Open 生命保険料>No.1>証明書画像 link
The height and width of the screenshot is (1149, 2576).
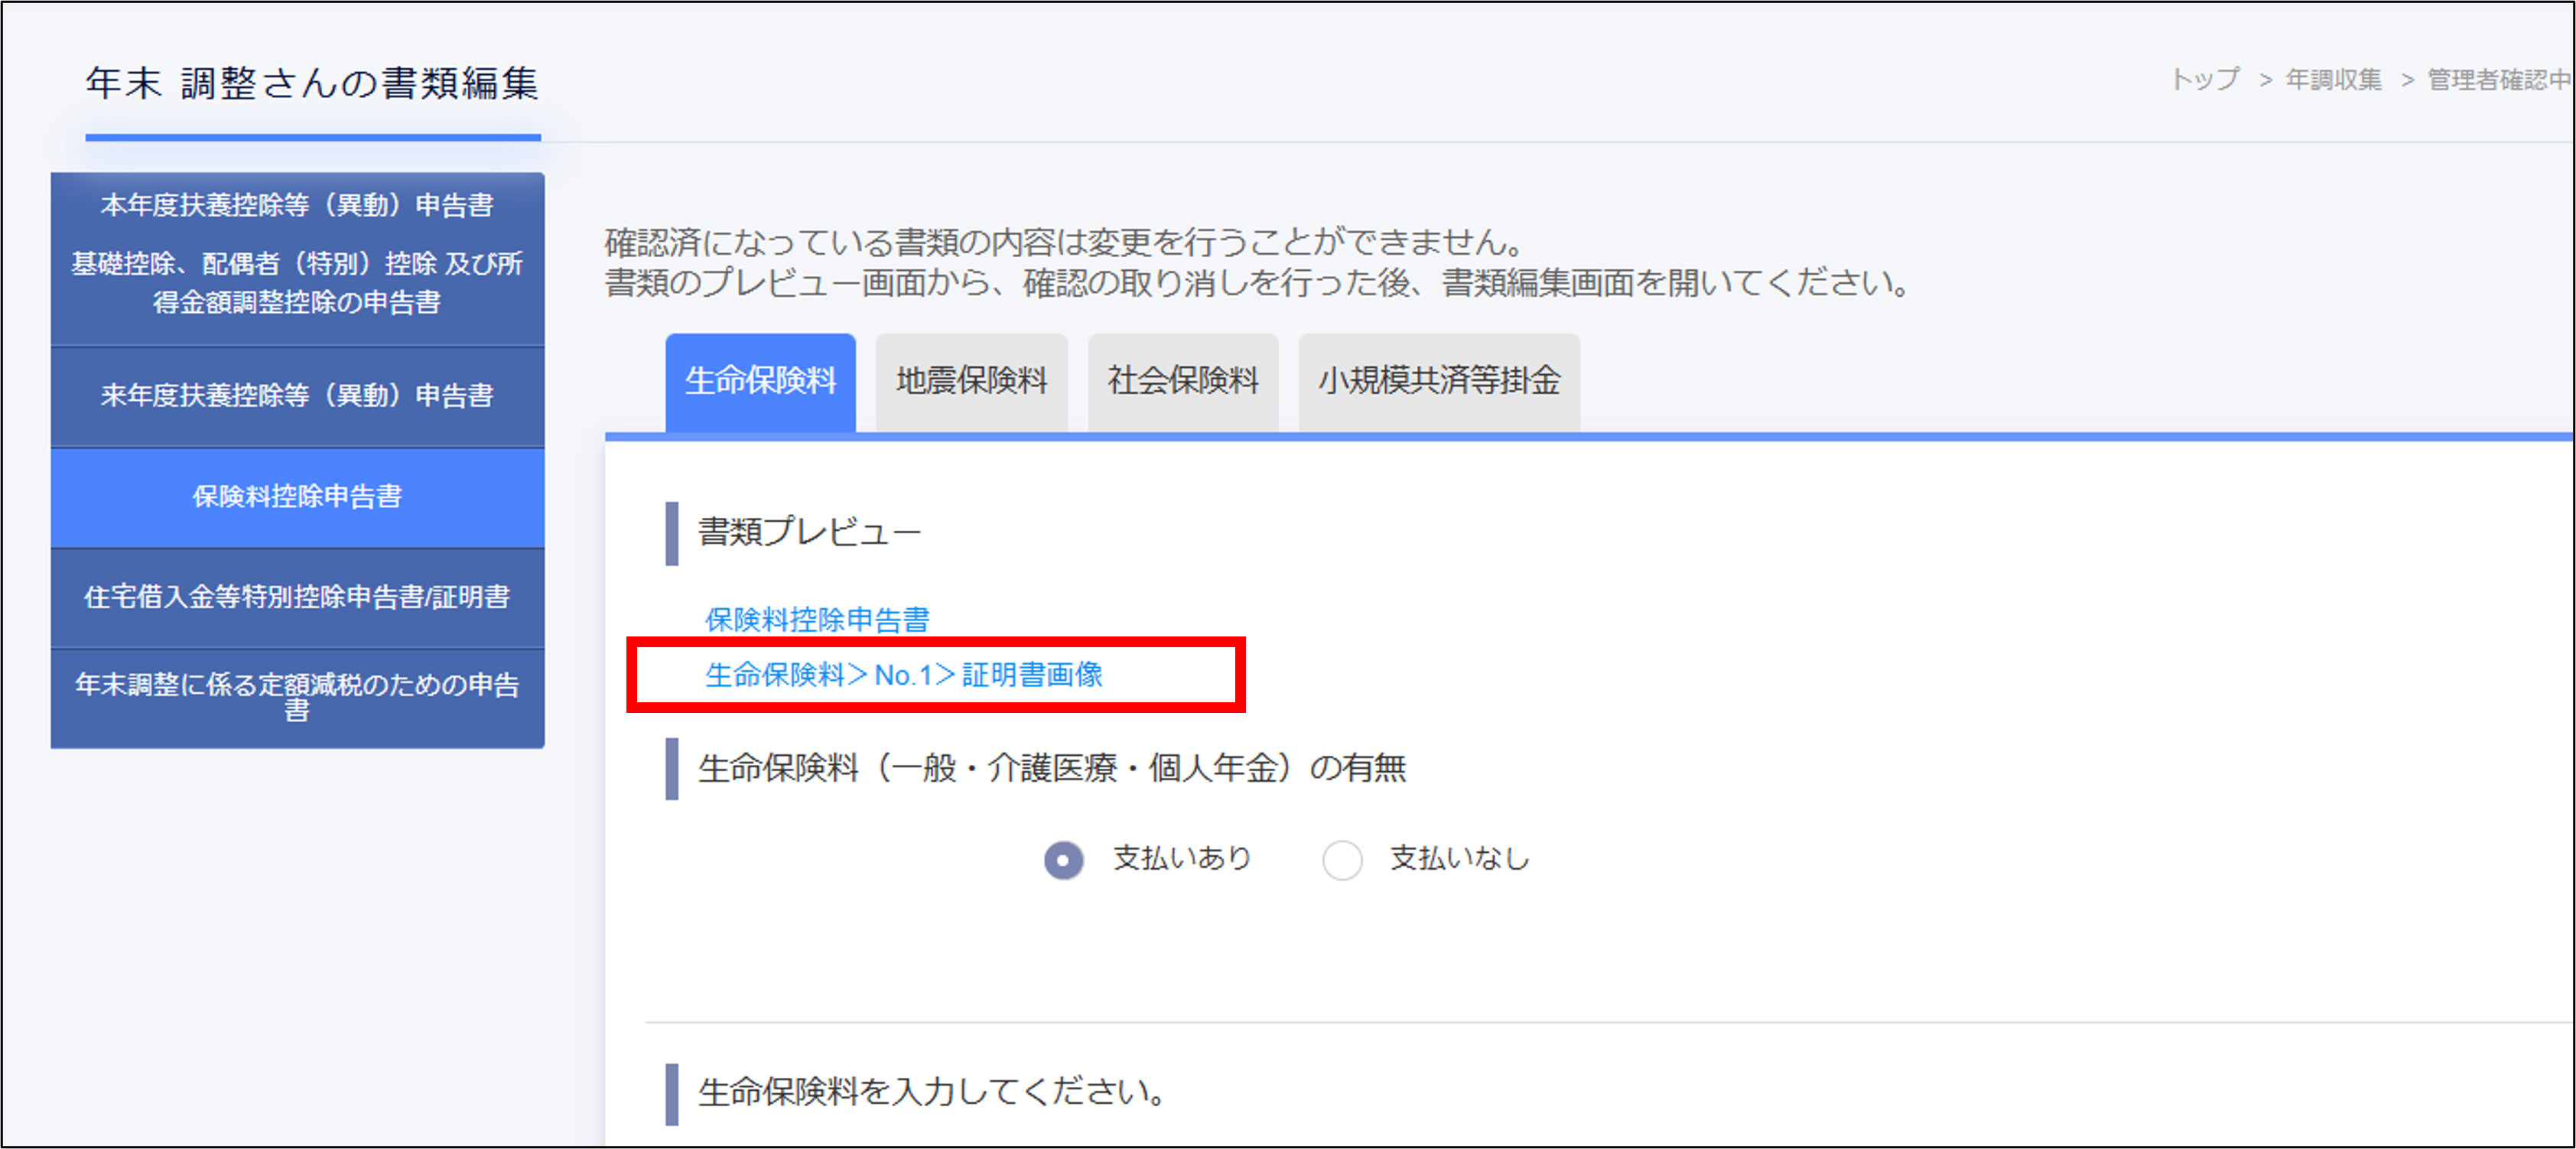[x=903, y=675]
